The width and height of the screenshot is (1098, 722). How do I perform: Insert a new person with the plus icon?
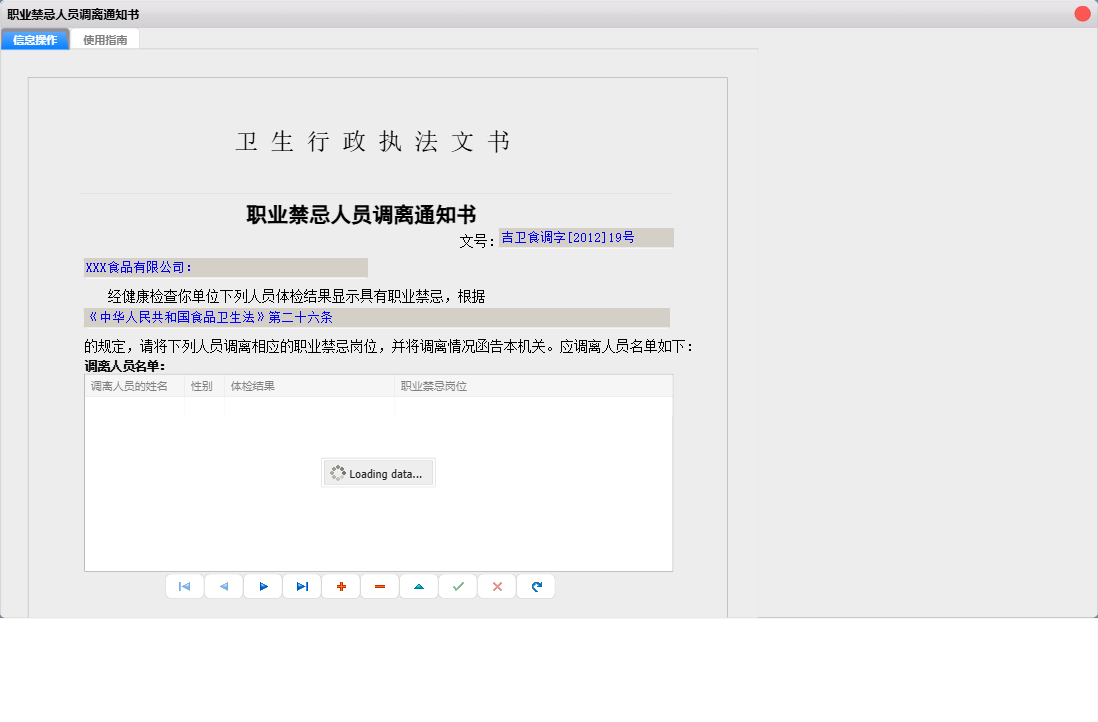coord(340,586)
